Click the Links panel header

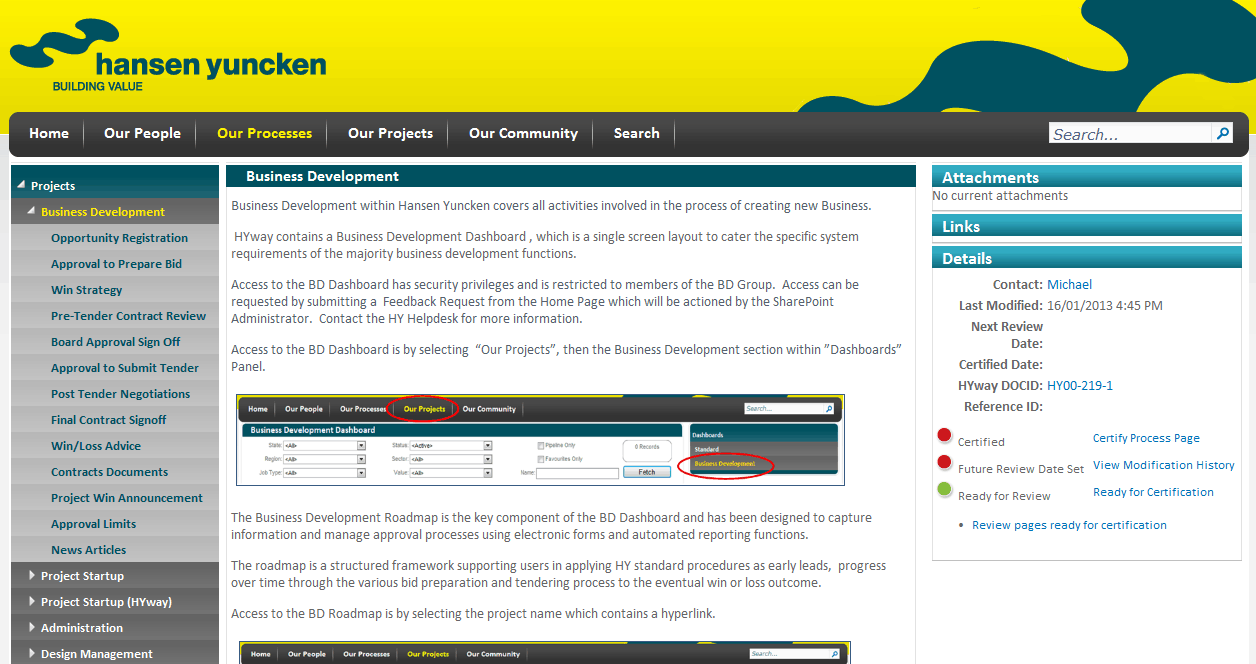pos(1089,227)
